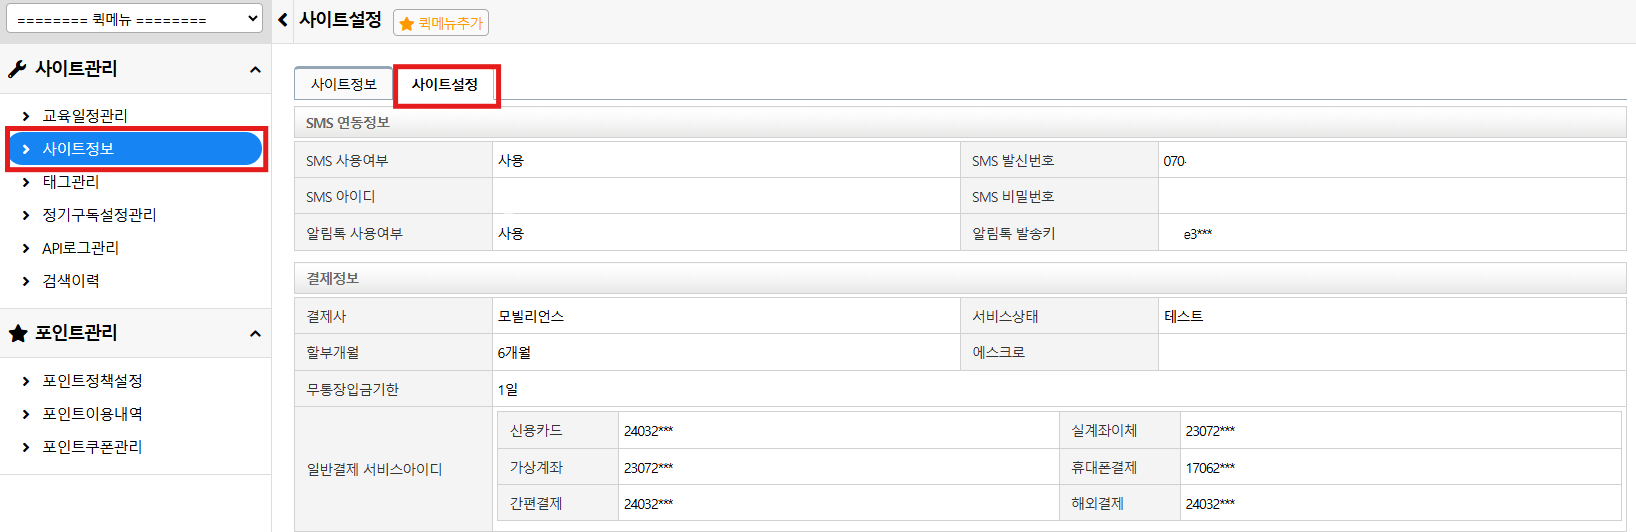Open 정기구독설정관리 in the sidebar
The width and height of the screenshot is (1636, 532).
99,215
